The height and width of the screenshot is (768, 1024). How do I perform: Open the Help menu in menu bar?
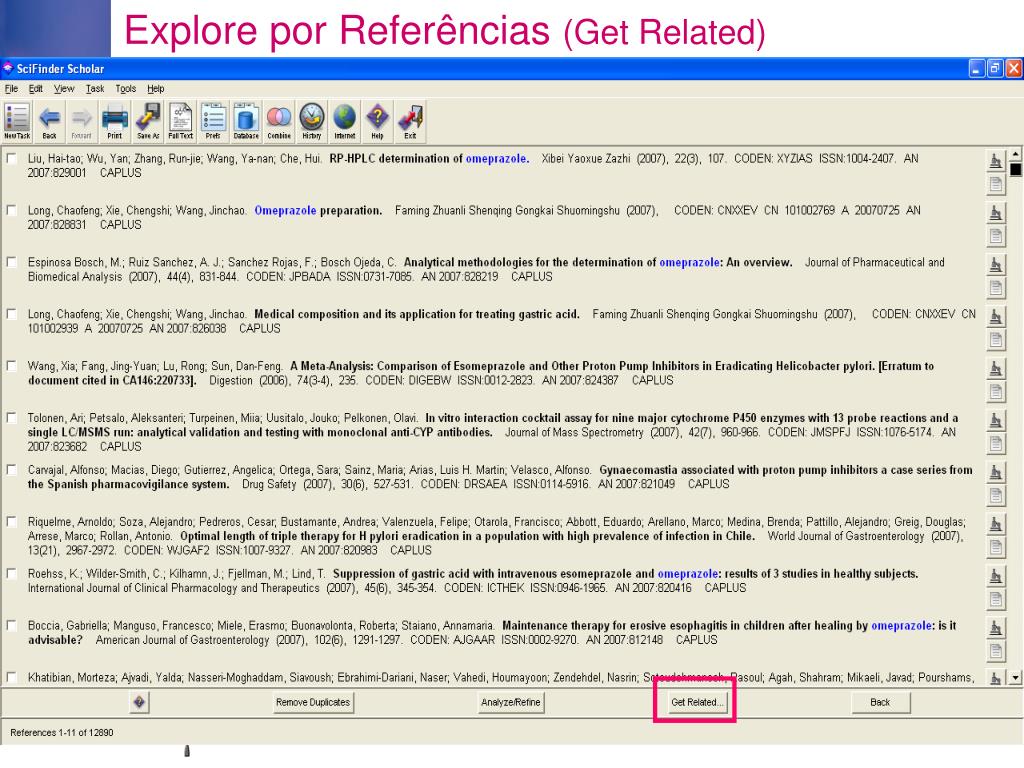point(155,89)
